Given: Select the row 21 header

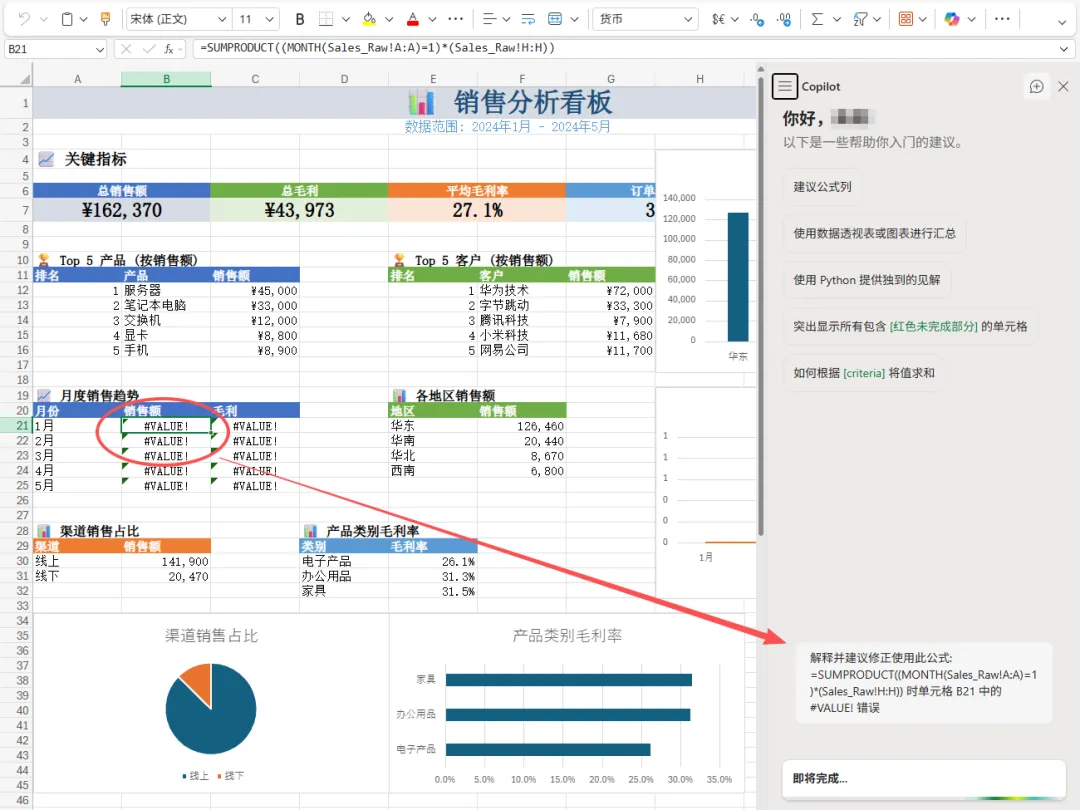Looking at the screenshot, I should tap(22, 426).
